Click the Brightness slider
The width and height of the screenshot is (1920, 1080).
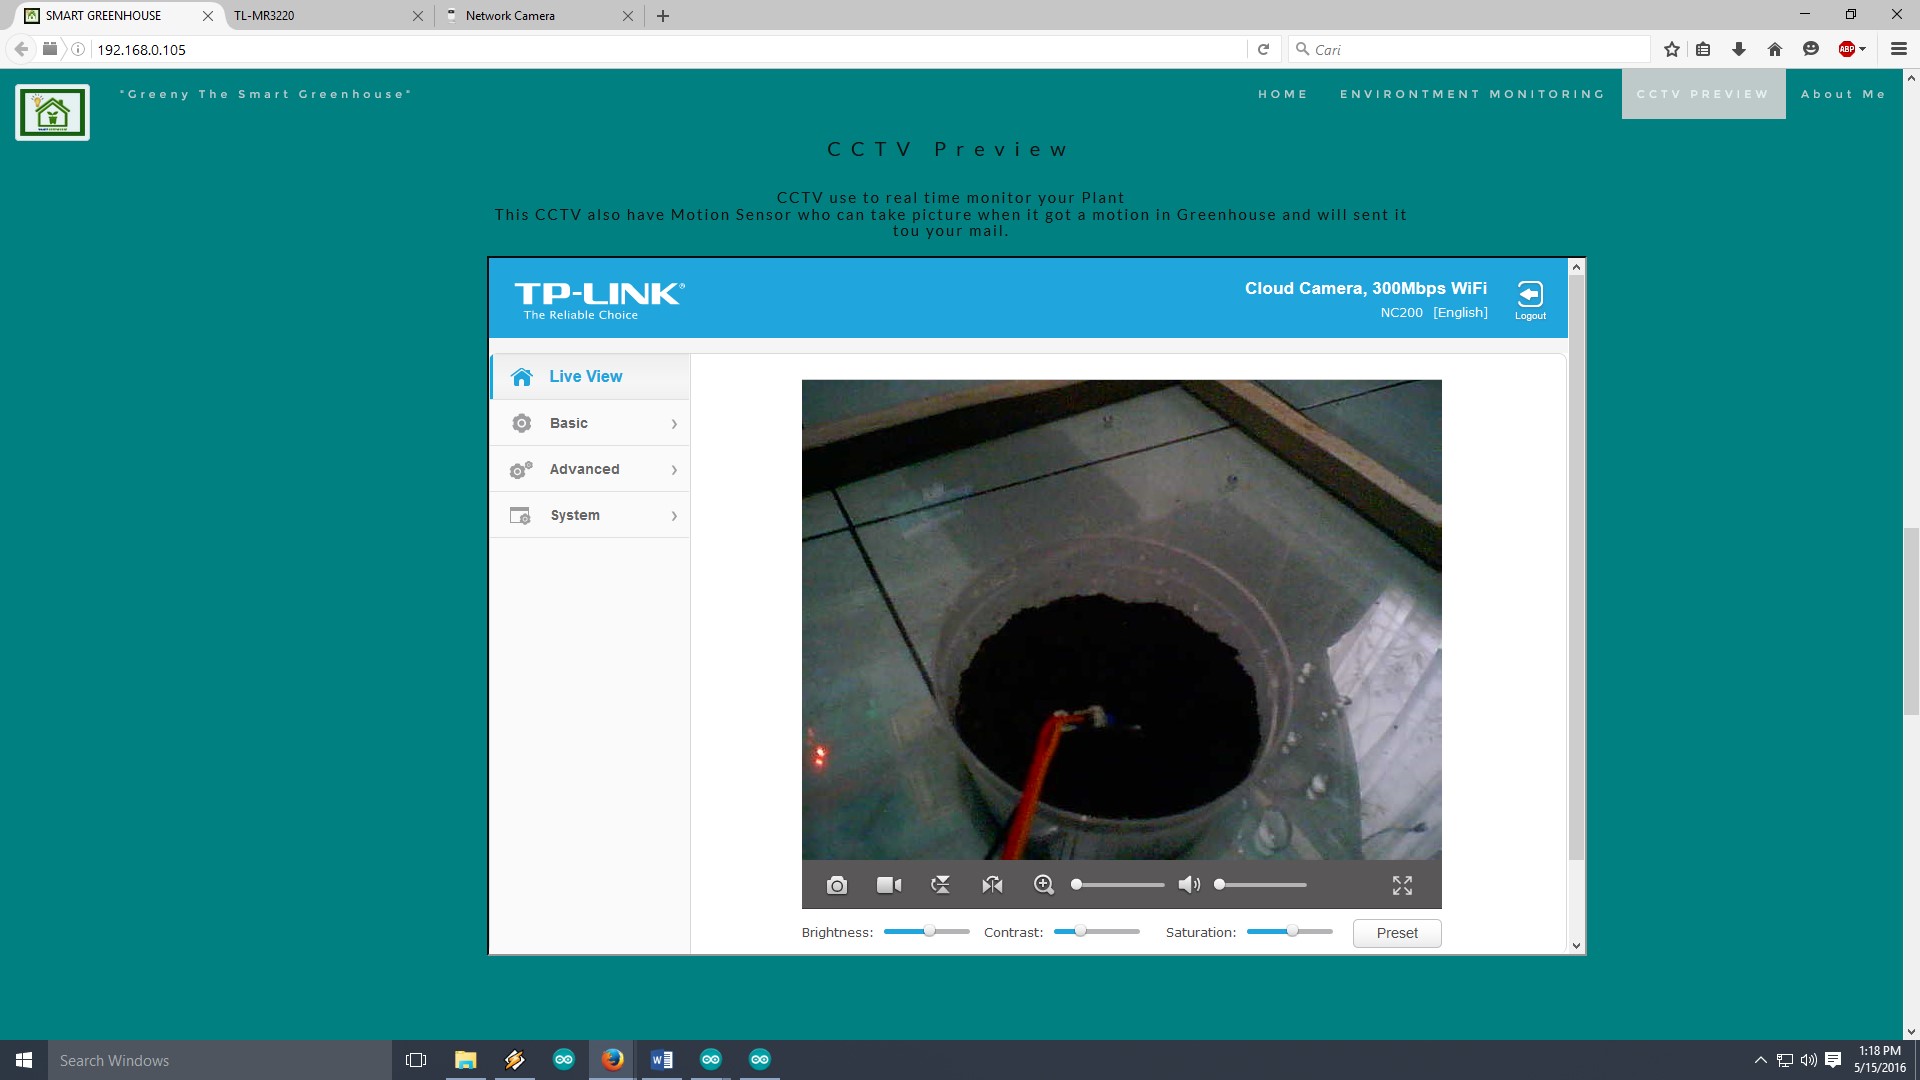pyautogui.click(x=926, y=932)
